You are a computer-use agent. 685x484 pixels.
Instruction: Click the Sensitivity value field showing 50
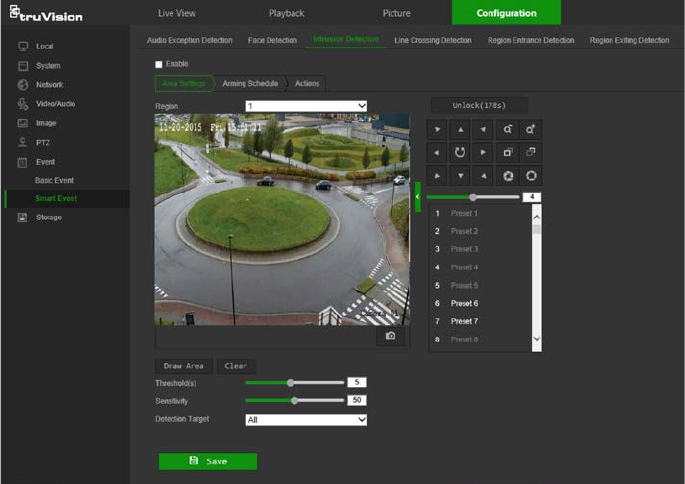[357, 400]
